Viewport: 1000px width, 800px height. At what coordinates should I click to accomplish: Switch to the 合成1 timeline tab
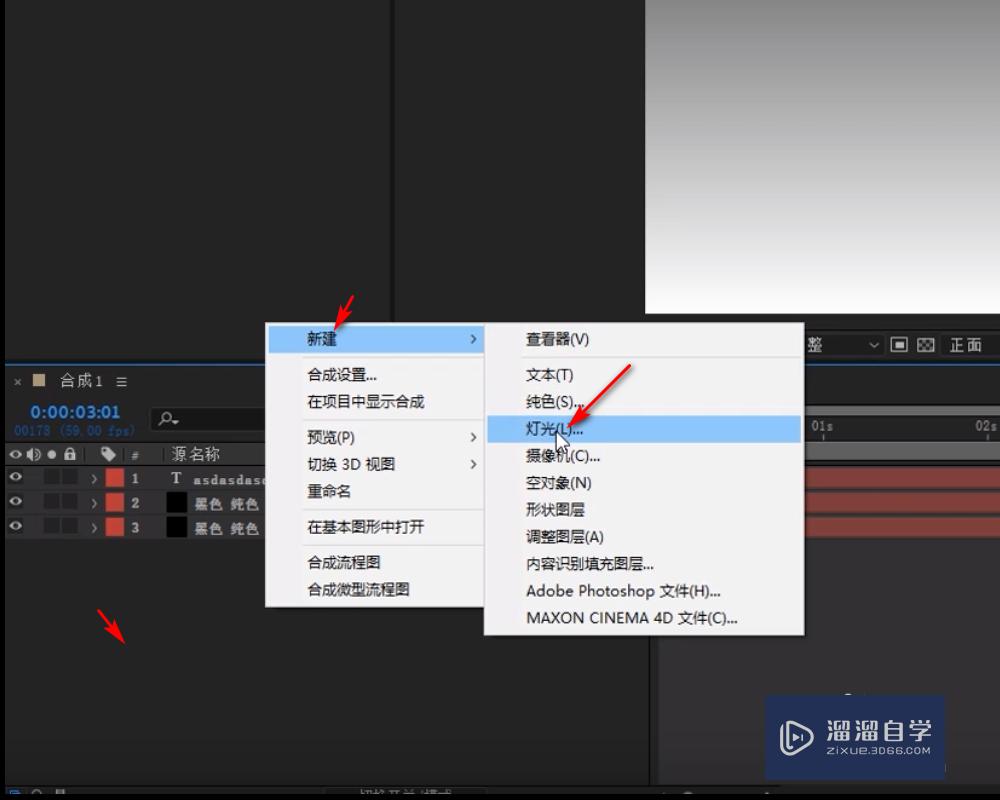tap(81, 381)
